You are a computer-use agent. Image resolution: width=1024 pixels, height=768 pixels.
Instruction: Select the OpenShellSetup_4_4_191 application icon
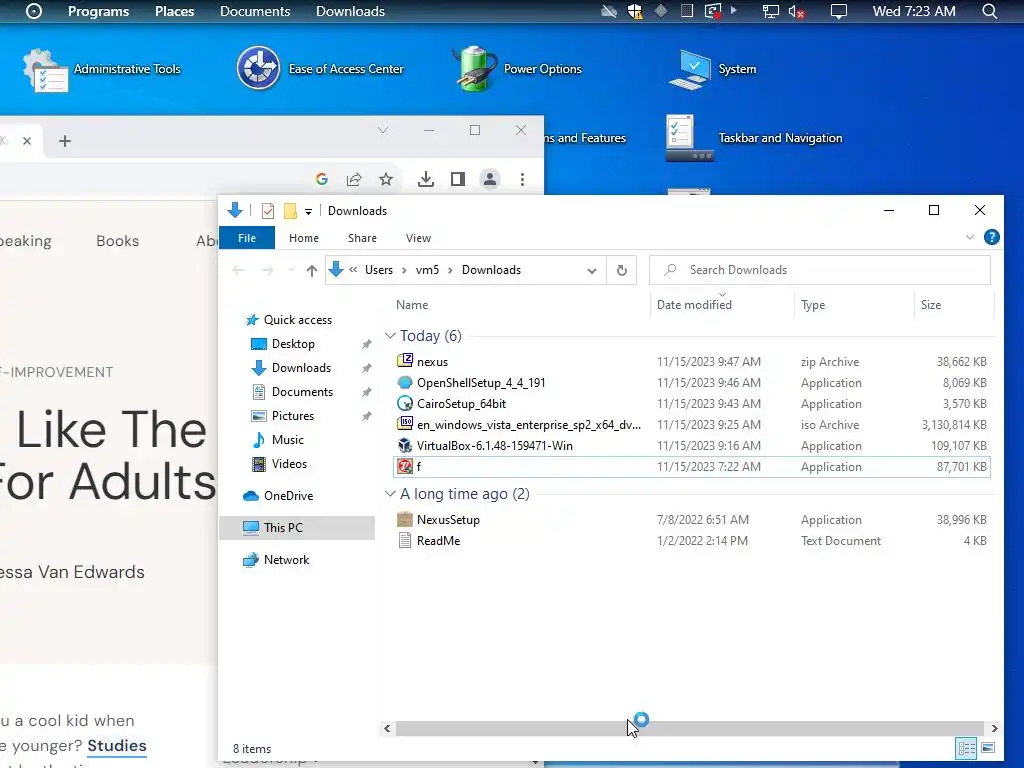405,383
